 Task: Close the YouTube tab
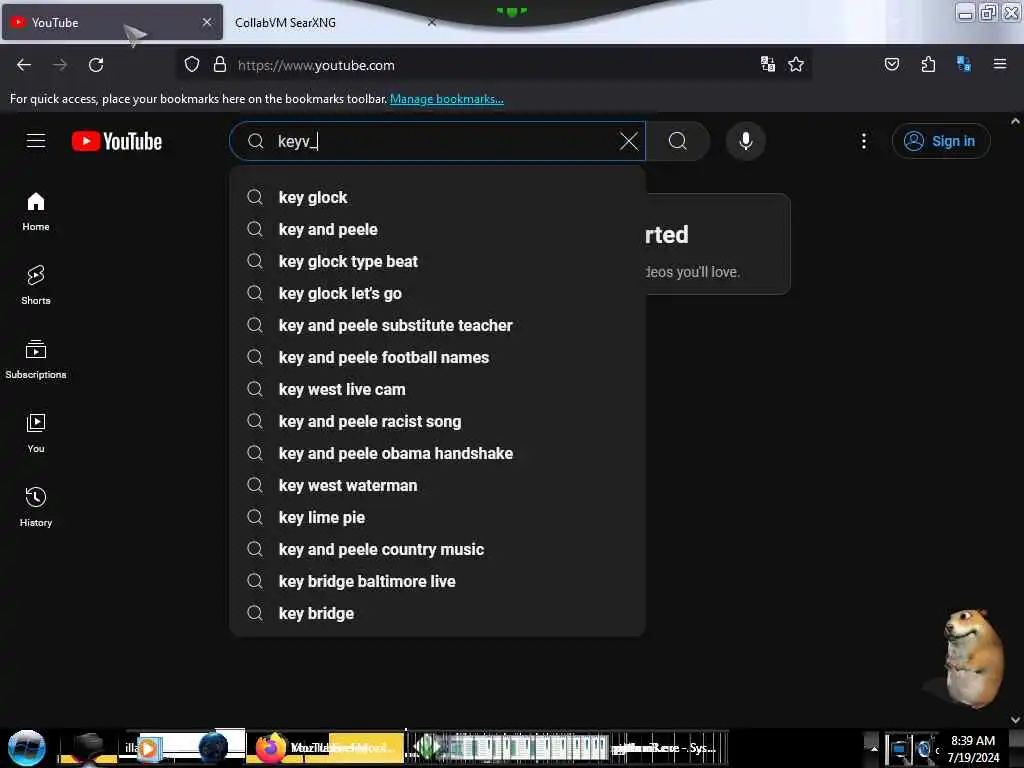(206, 22)
